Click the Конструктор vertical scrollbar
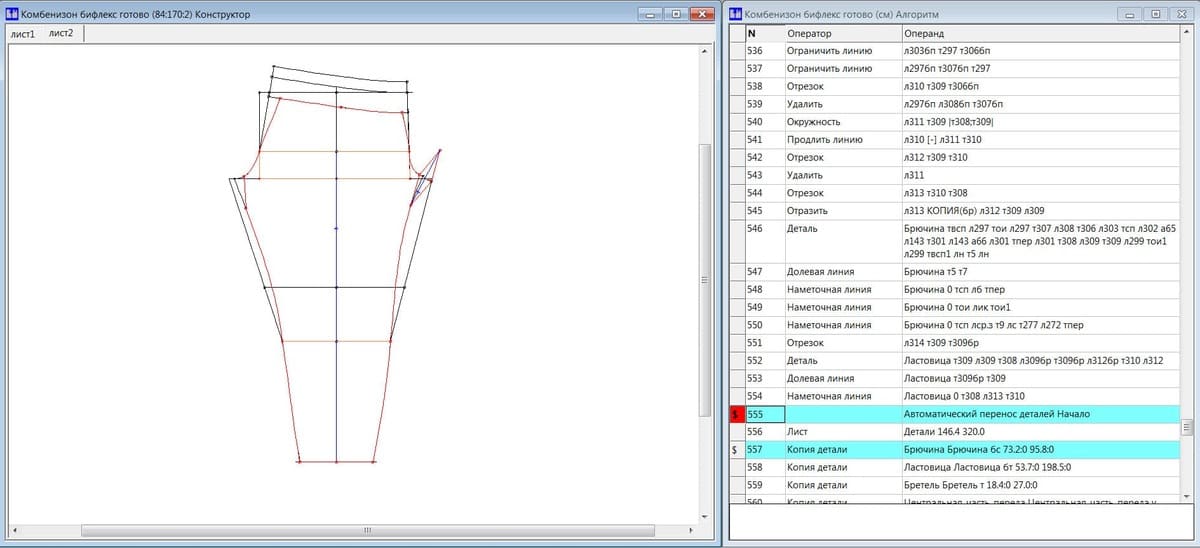This screenshot has height=548, width=1200. pos(706,284)
